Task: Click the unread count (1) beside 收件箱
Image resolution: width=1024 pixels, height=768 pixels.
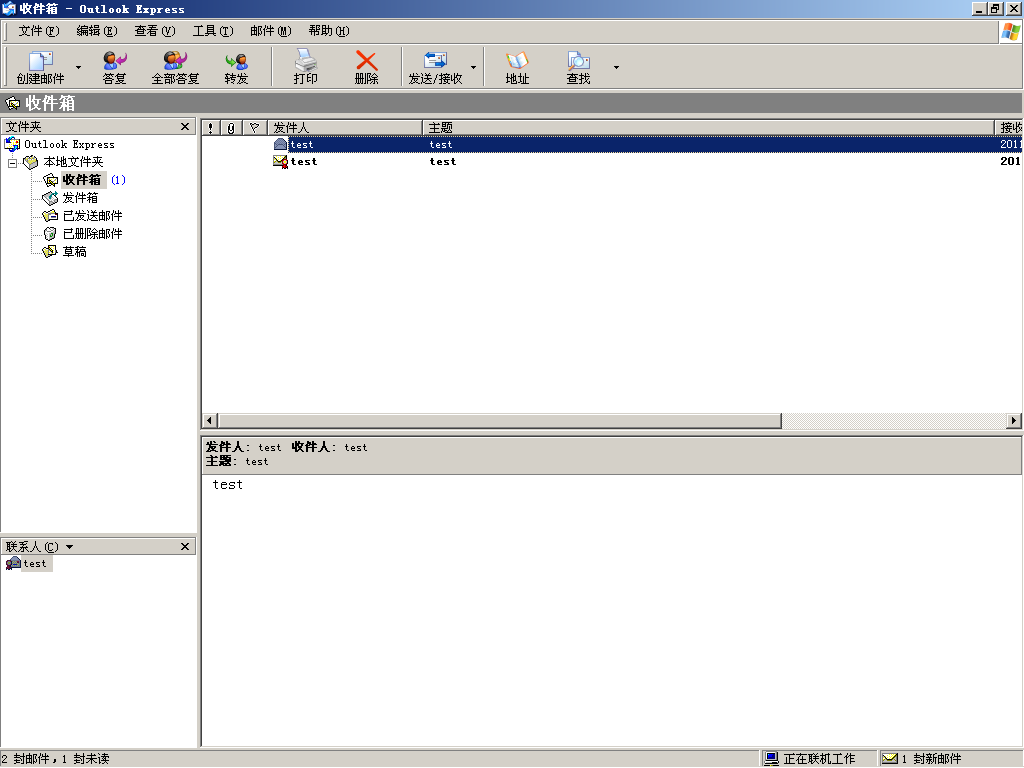Action: pos(118,180)
